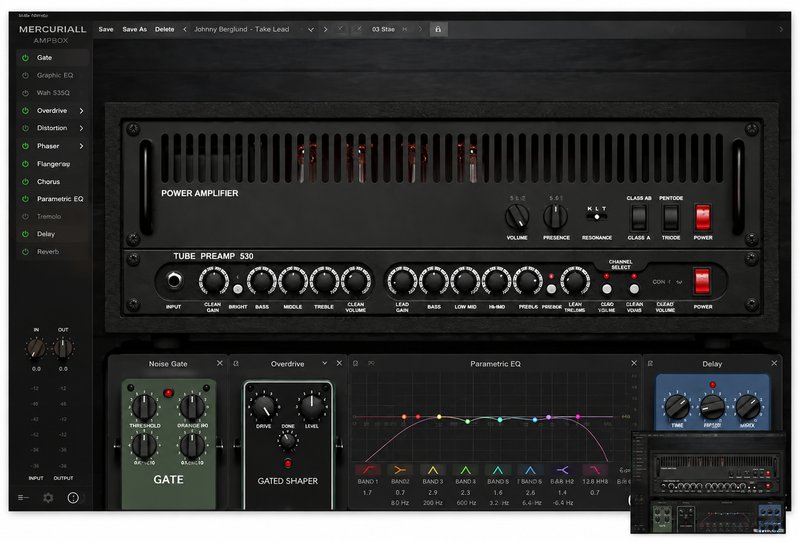Flip the Class AB / Class A switch
The image size is (800, 542).
click(639, 218)
